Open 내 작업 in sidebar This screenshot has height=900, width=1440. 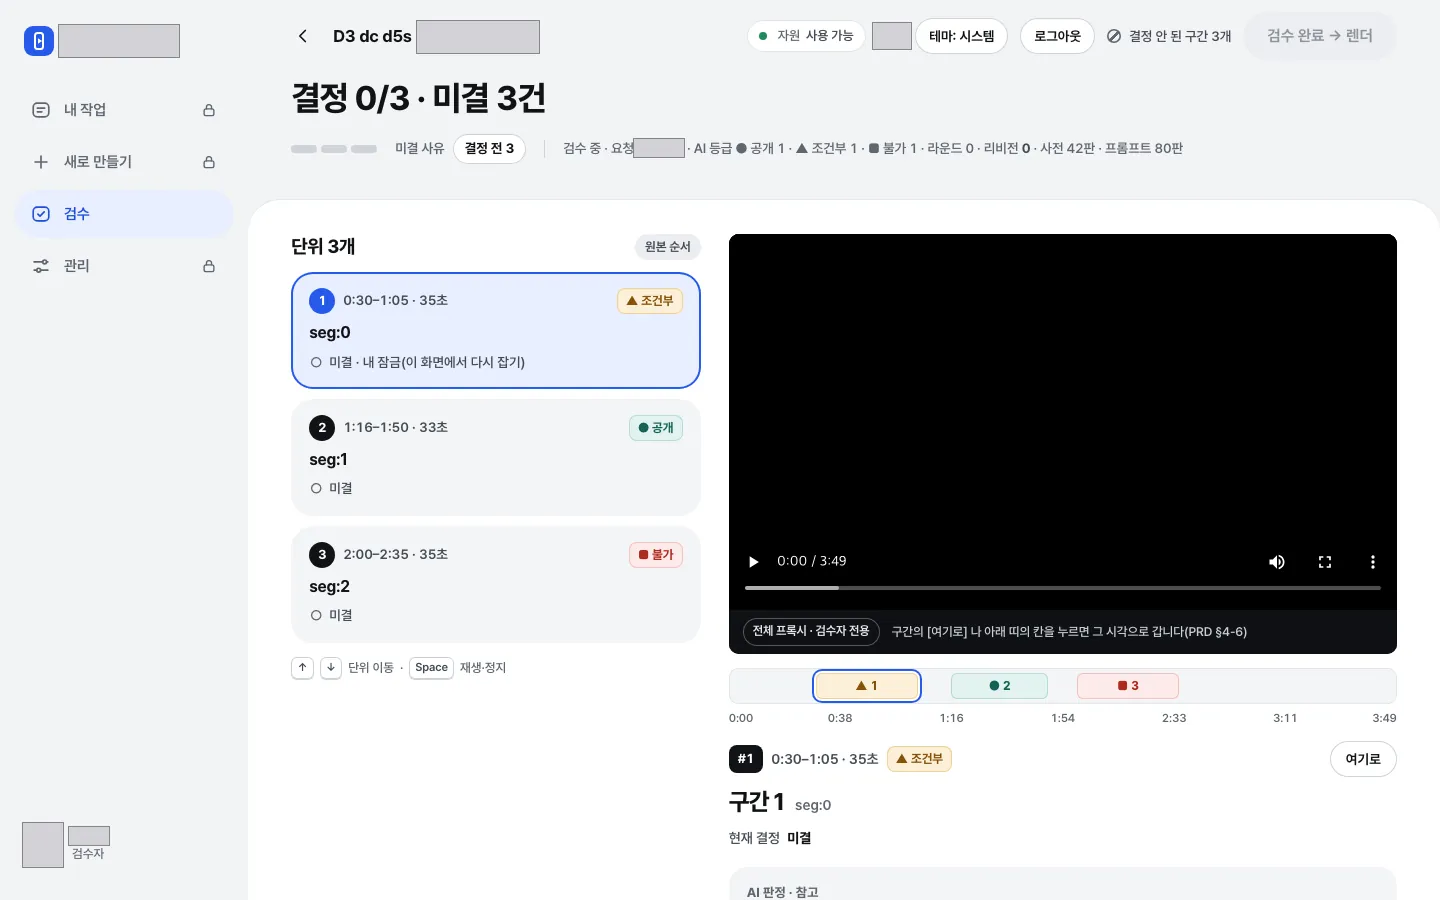coord(124,110)
